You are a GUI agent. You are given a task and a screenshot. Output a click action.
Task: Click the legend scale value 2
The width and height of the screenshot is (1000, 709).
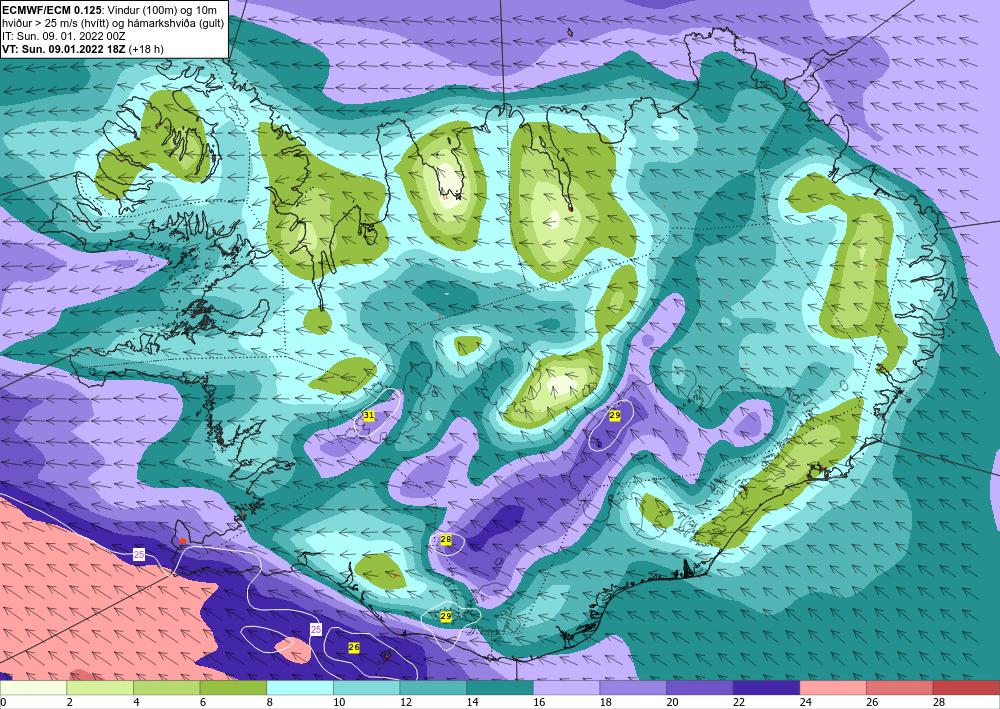[69, 703]
